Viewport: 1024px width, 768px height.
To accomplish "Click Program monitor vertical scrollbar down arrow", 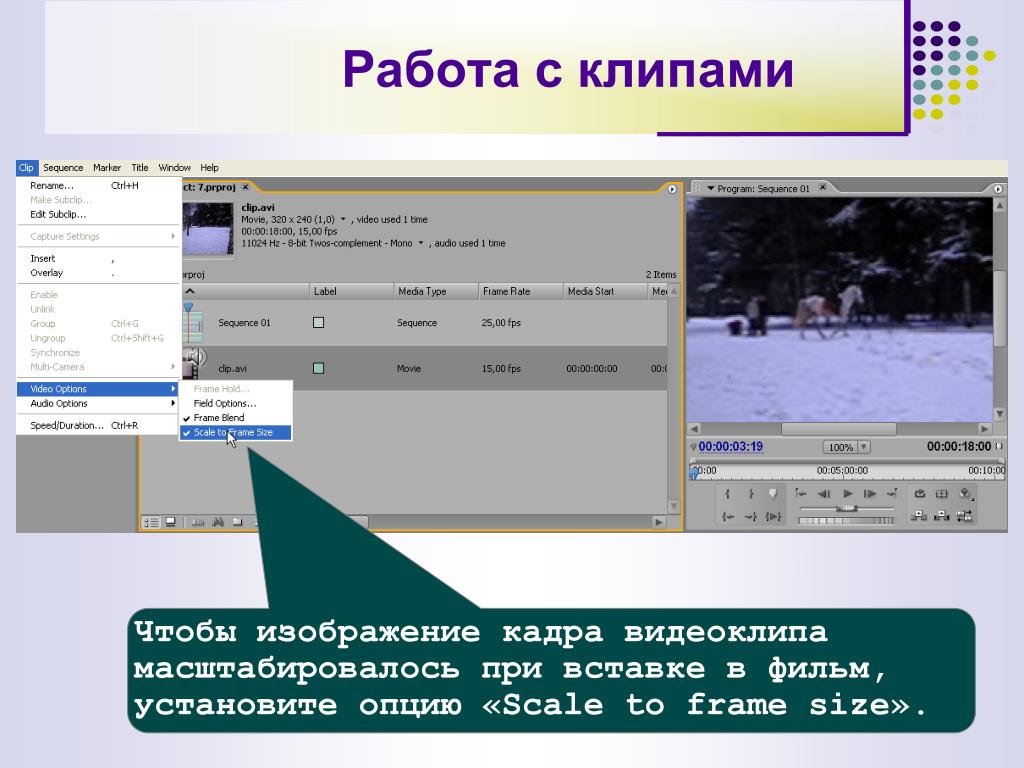I will [x=999, y=414].
